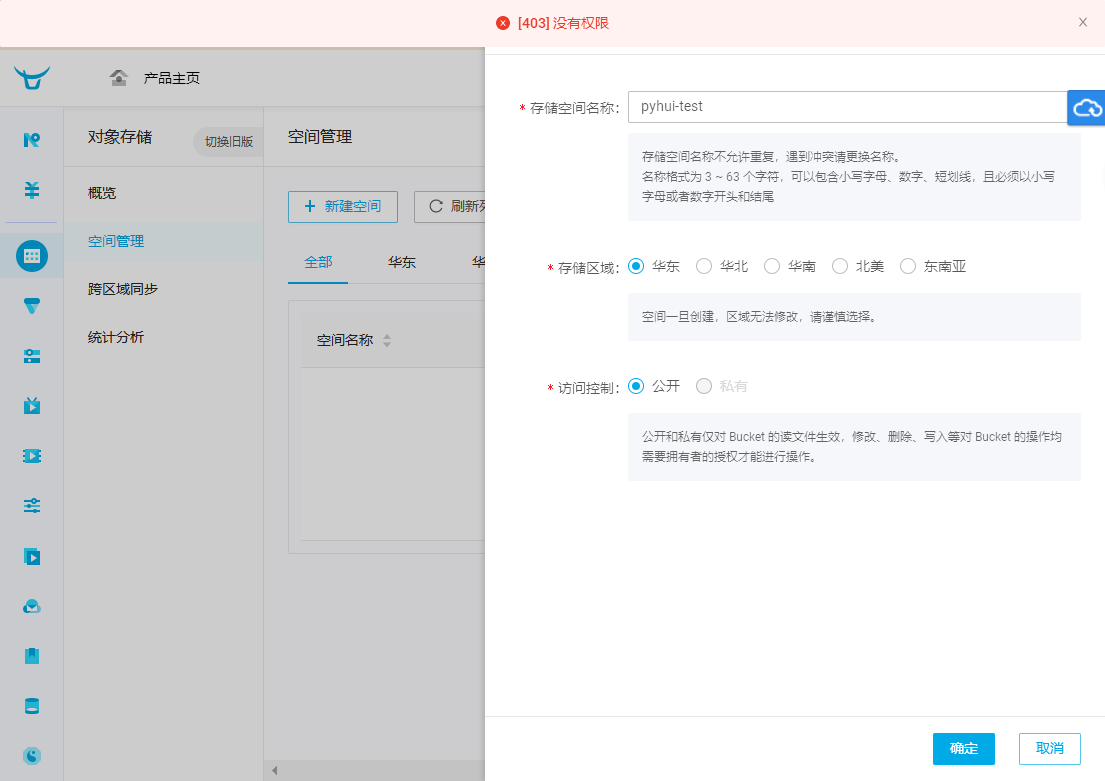This screenshot has width=1105, height=781.
Task: Open the product homepage via home icon
Action: point(118,77)
